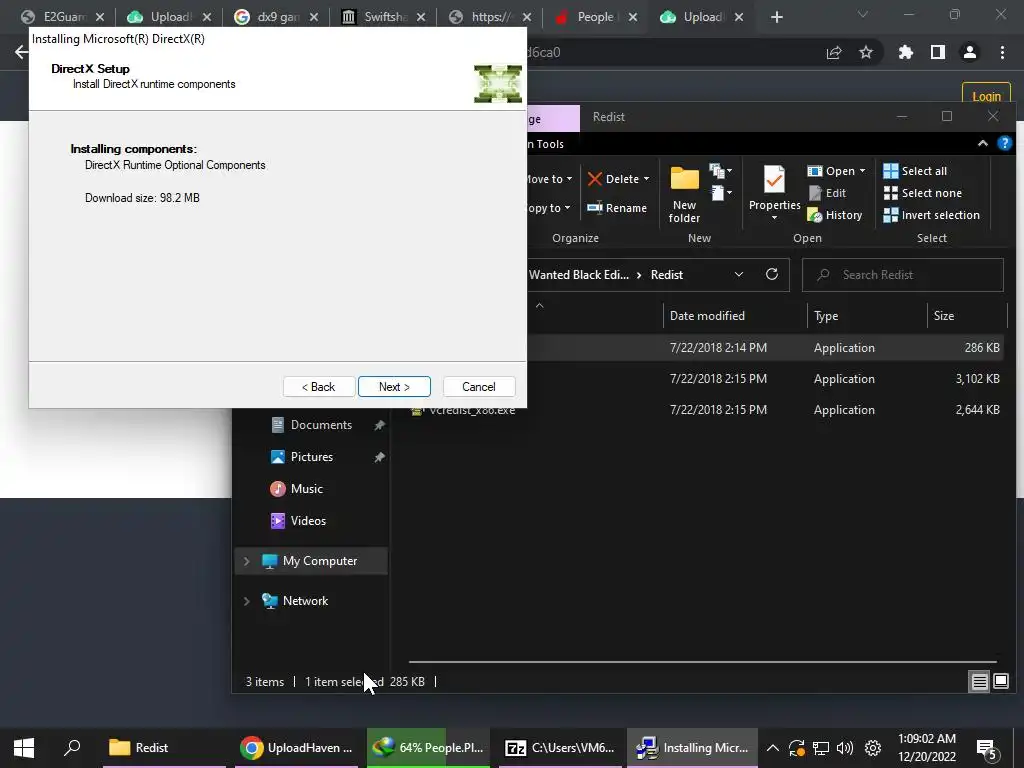Switch Explorer to large icons view

coord(1000,682)
